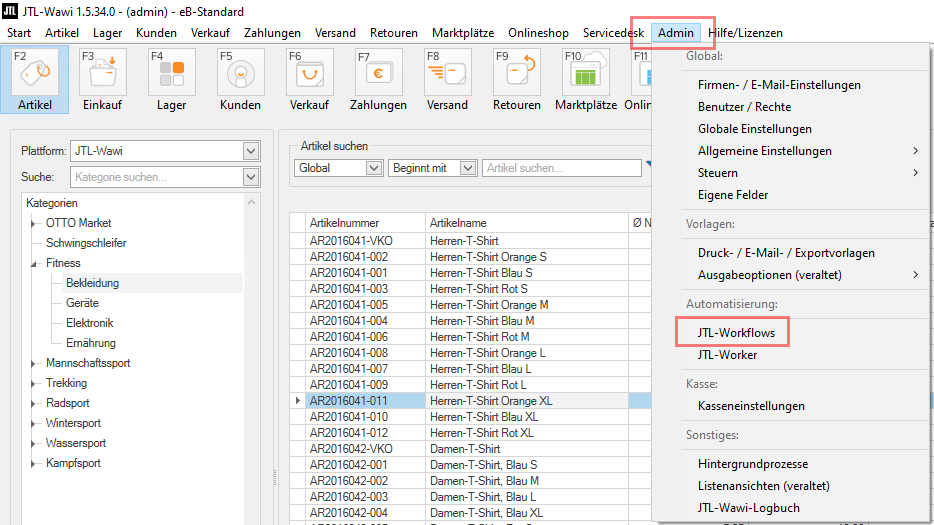Image resolution: width=934 pixels, height=525 pixels.
Task: Sort by Artikelname column header
Action: point(527,223)
